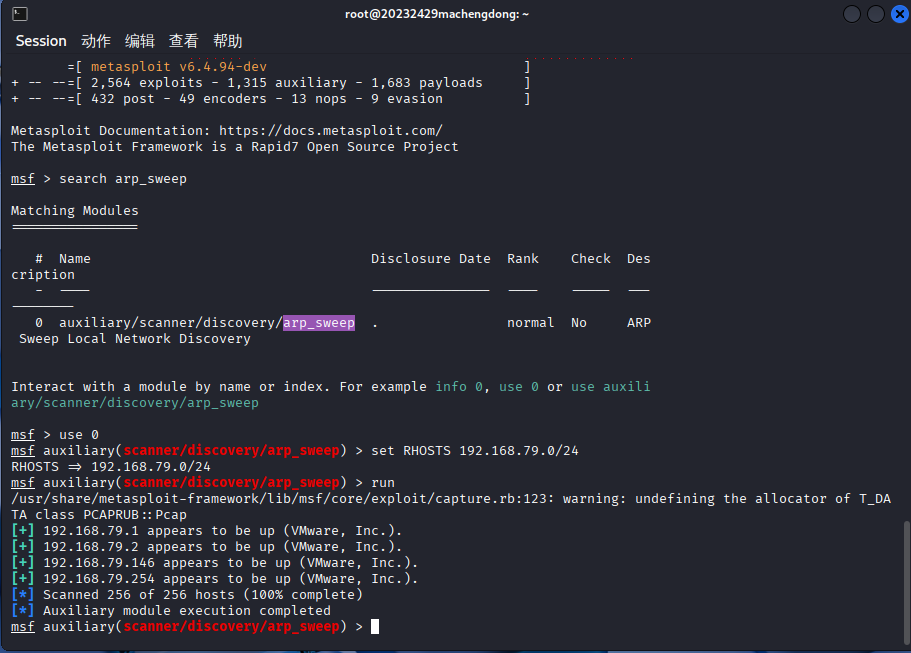Click the 'search arp_sweep' command text
This screenshot has width=911, height=653.
point(123,179)
